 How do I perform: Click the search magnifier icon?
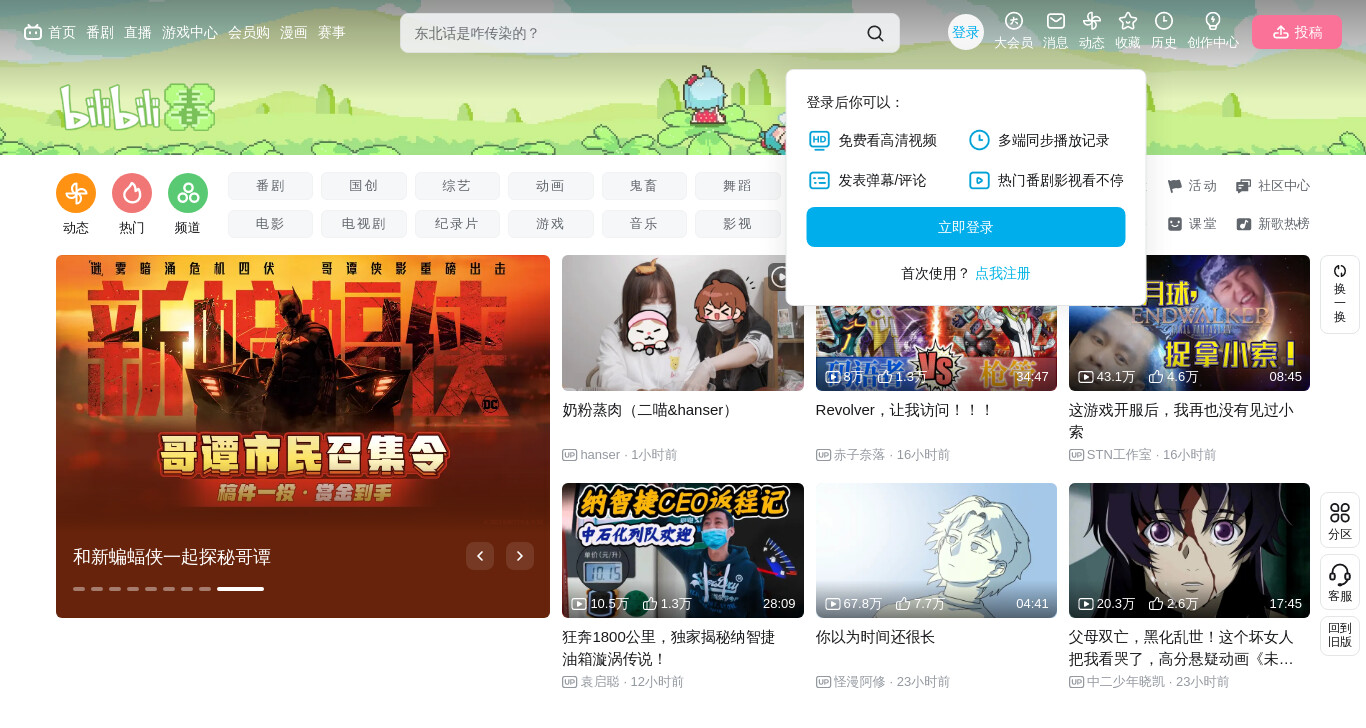875,33
